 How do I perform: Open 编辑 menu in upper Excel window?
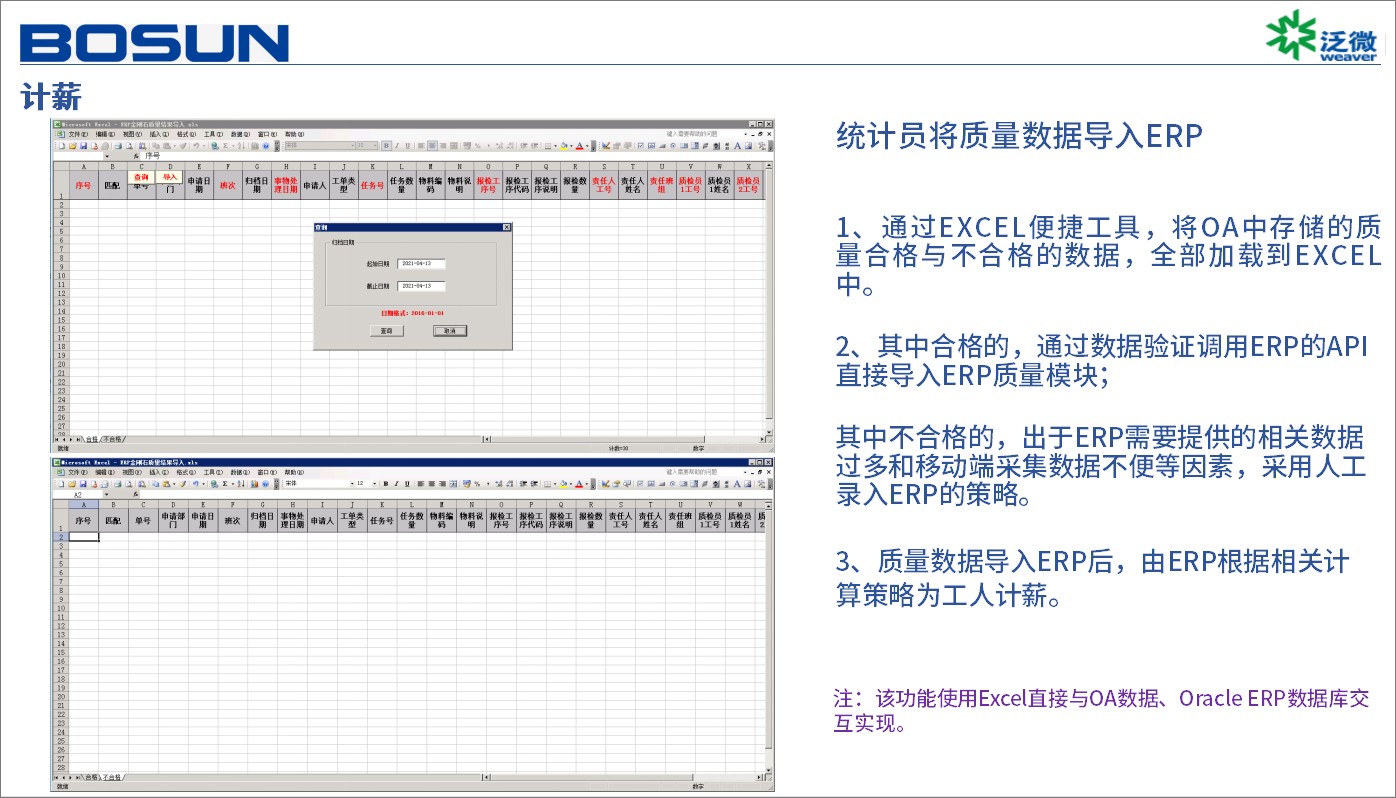coord(105,134)
